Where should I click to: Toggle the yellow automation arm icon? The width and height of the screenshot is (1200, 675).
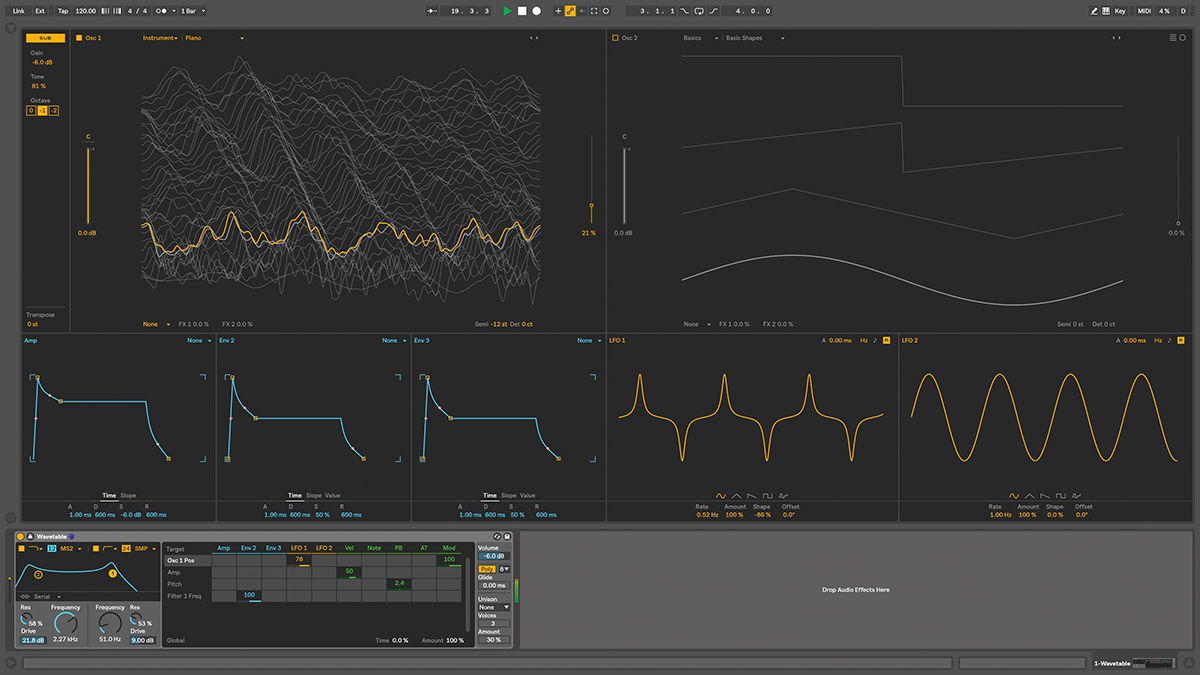(570, 11)
